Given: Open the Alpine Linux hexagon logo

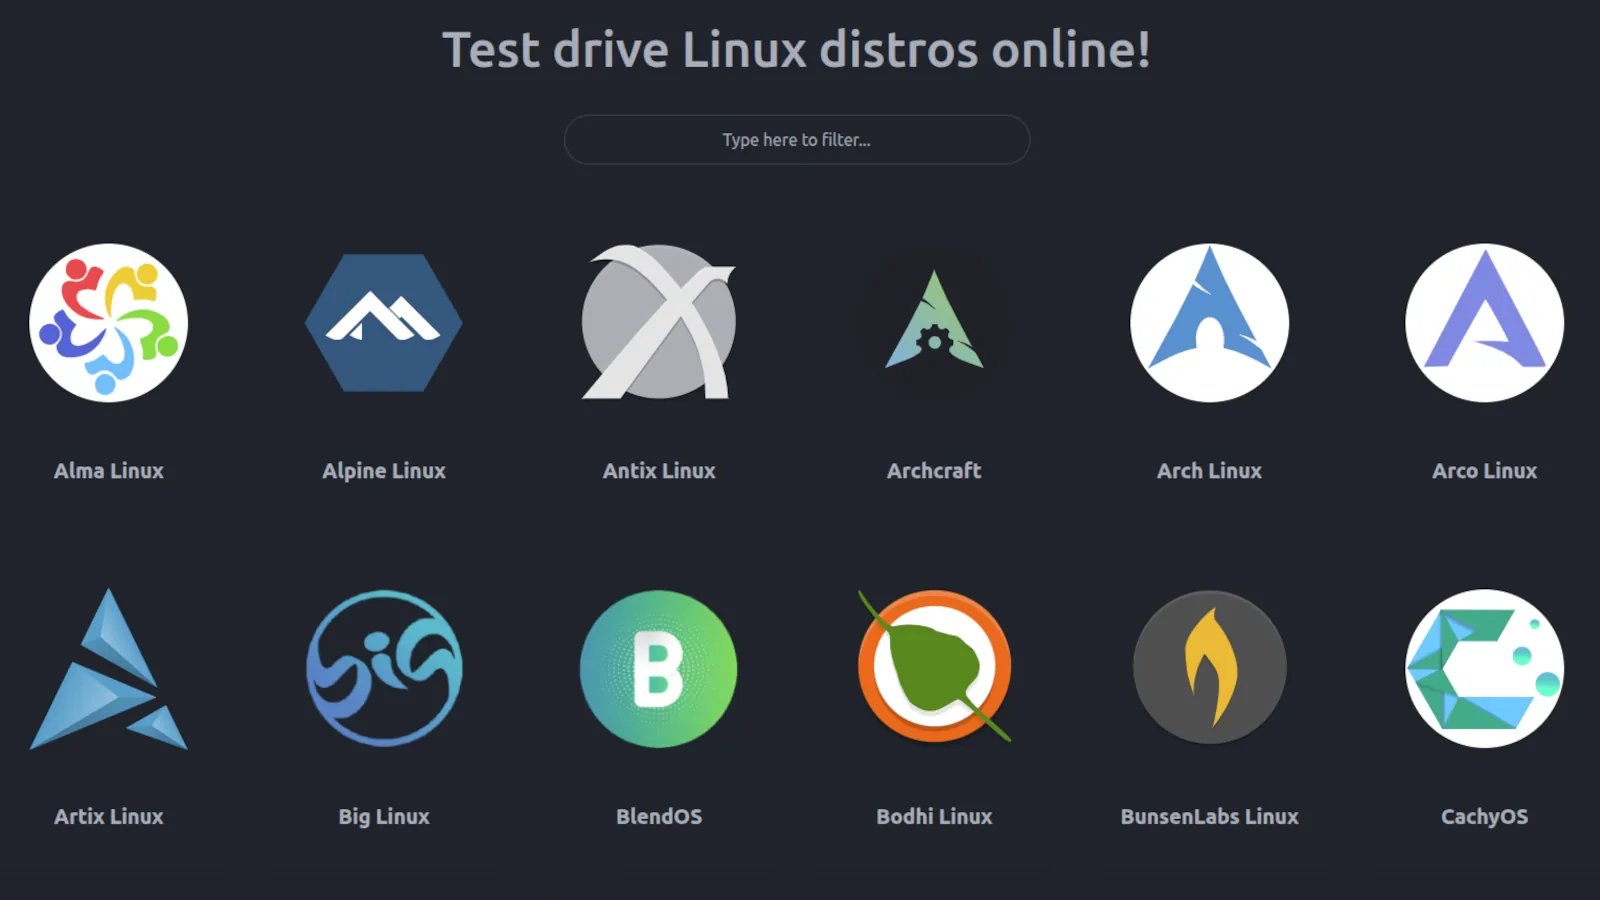Looking at the screenshot, I should [x=384, y=323].
